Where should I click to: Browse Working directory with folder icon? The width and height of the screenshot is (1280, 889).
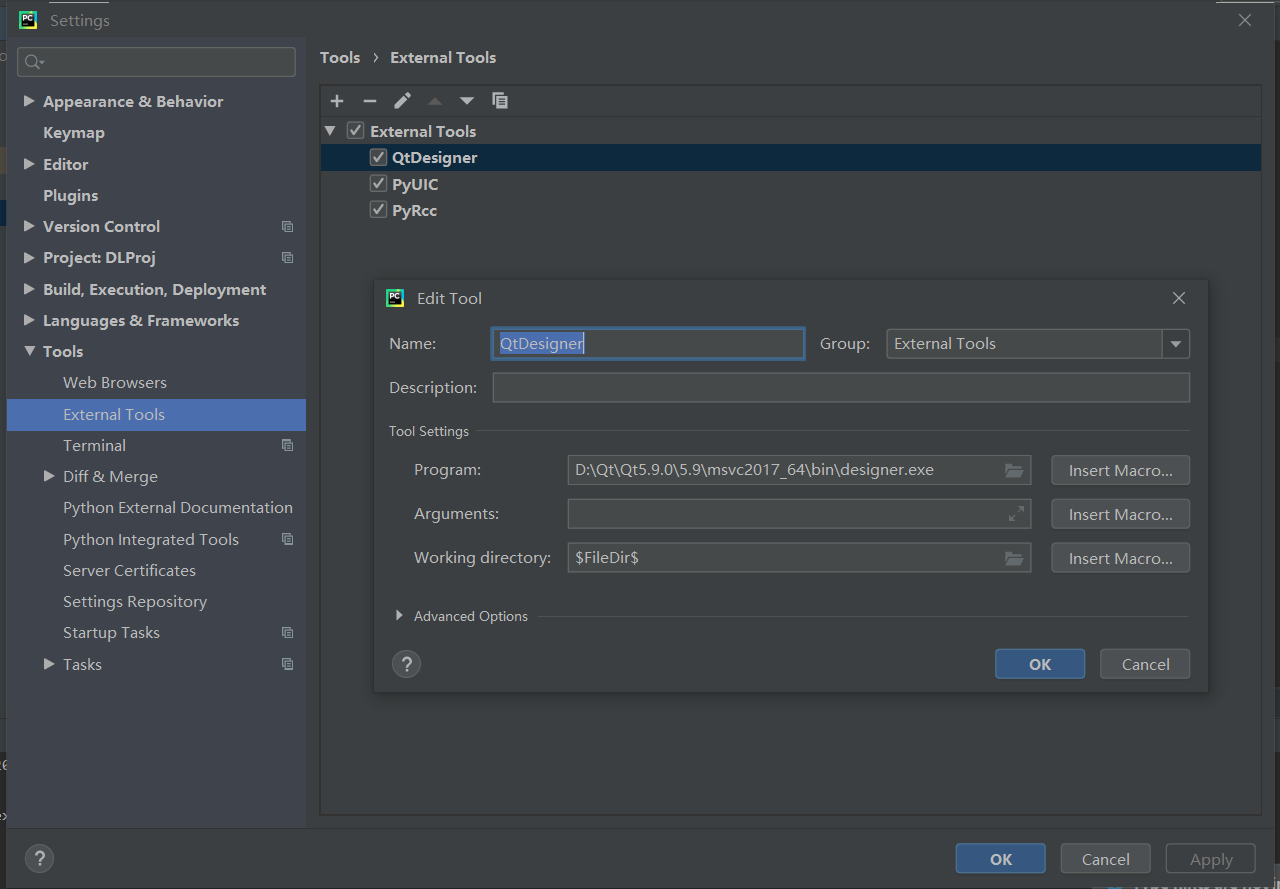click(x=1014, y=557)
